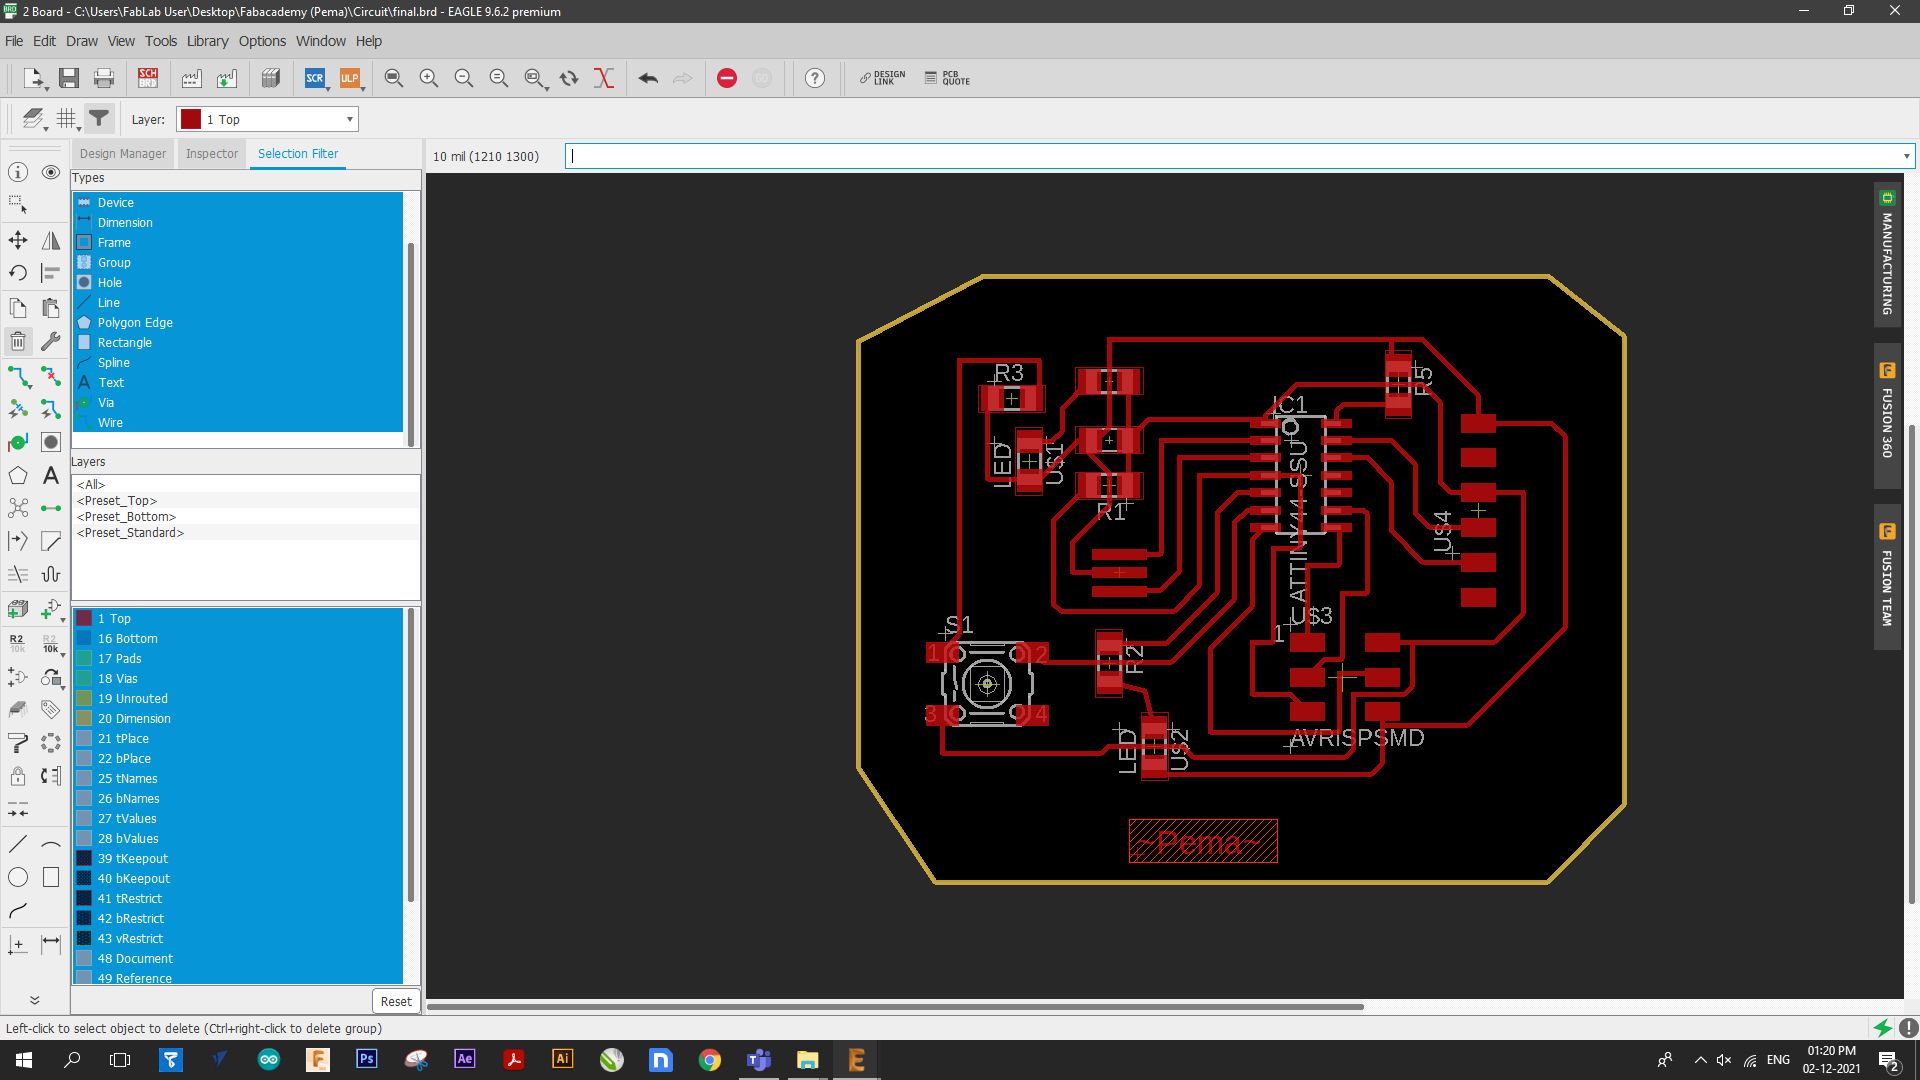Select the Polygon tool
Viewport: 1920px width, 1080px height.
click(18, 476)
